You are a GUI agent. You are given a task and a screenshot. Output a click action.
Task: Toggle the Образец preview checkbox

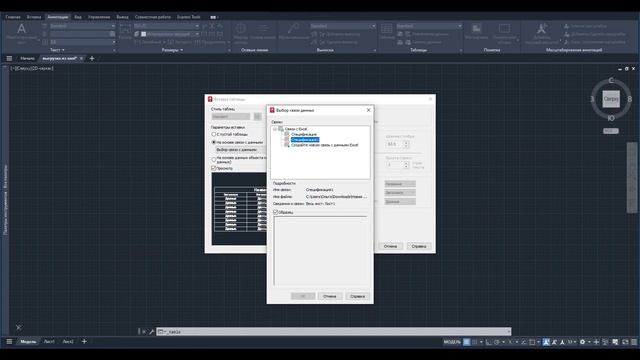(276, 212)
